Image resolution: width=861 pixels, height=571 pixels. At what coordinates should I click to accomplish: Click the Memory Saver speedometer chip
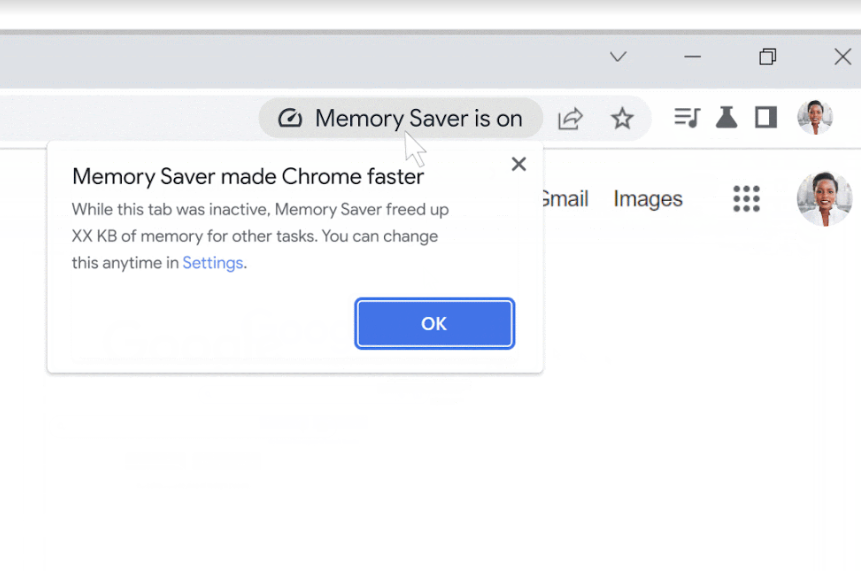[x=401, y=118]
